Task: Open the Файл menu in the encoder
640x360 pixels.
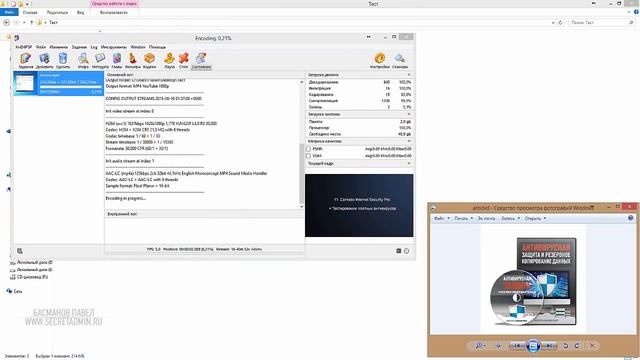Action: tap(41, 47)
